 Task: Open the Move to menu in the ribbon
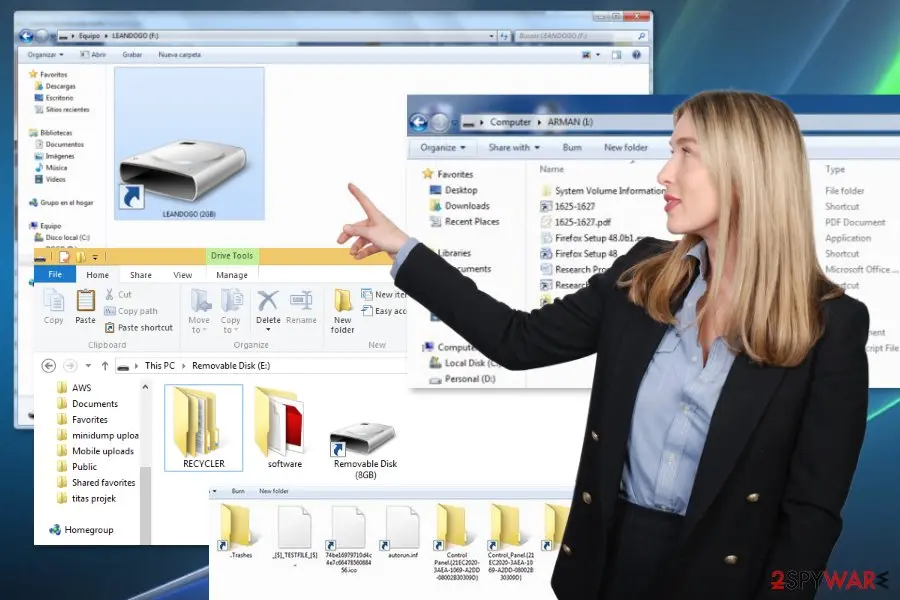[199, 311]
